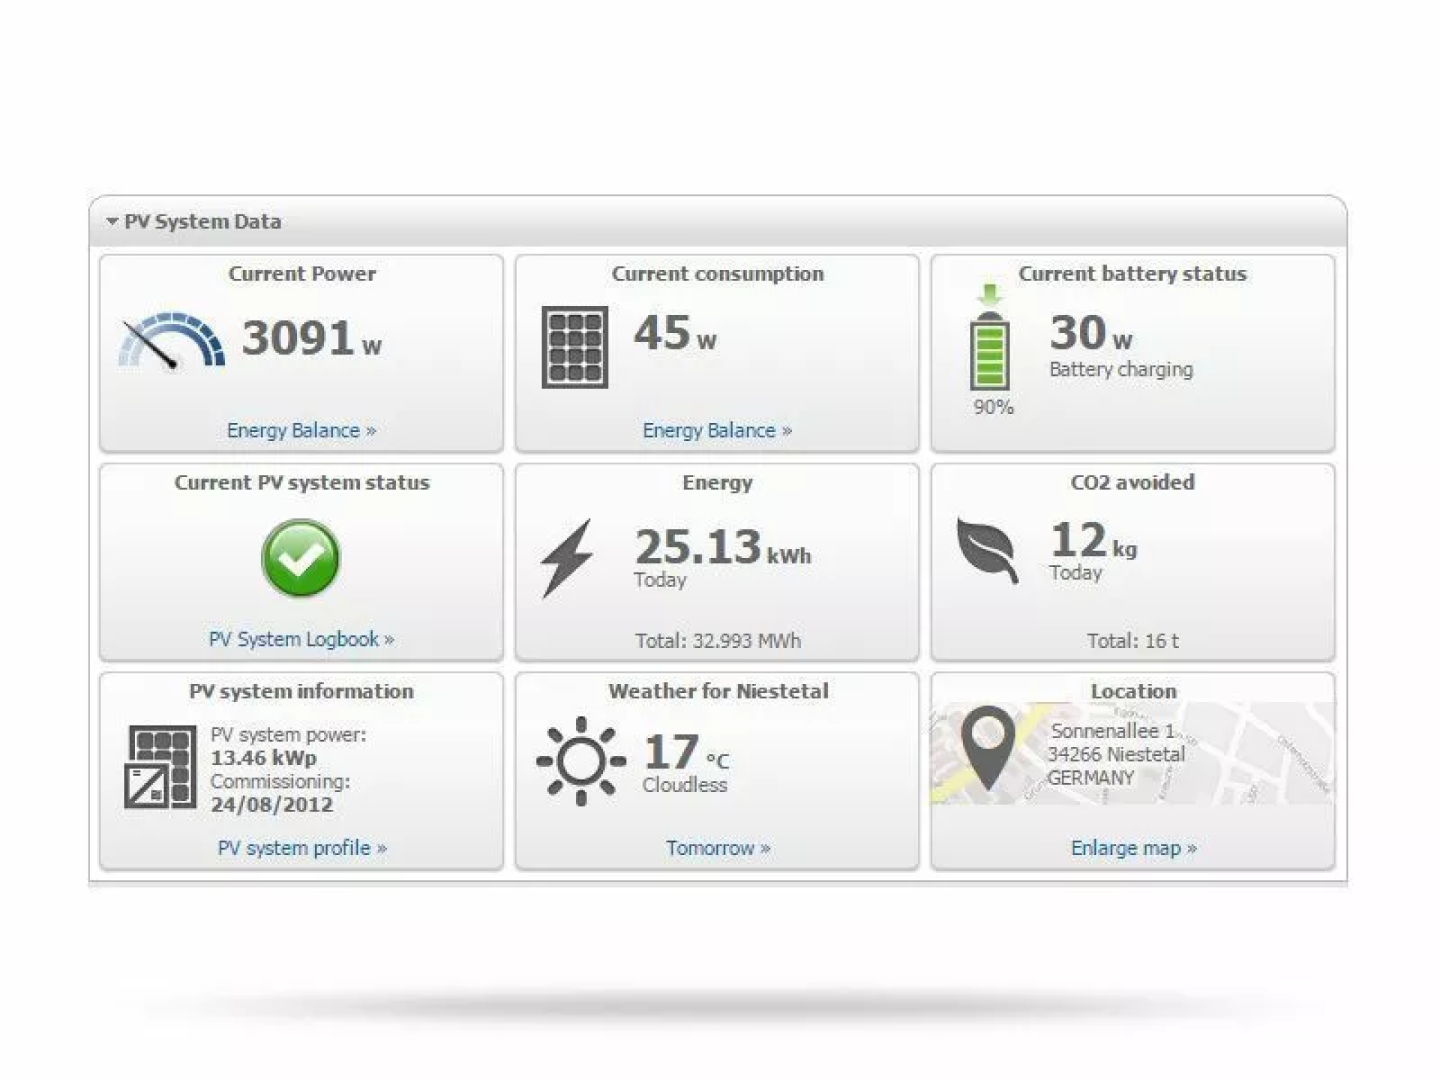
Task: Click the Current Power heading
Action: click(302, 274)
